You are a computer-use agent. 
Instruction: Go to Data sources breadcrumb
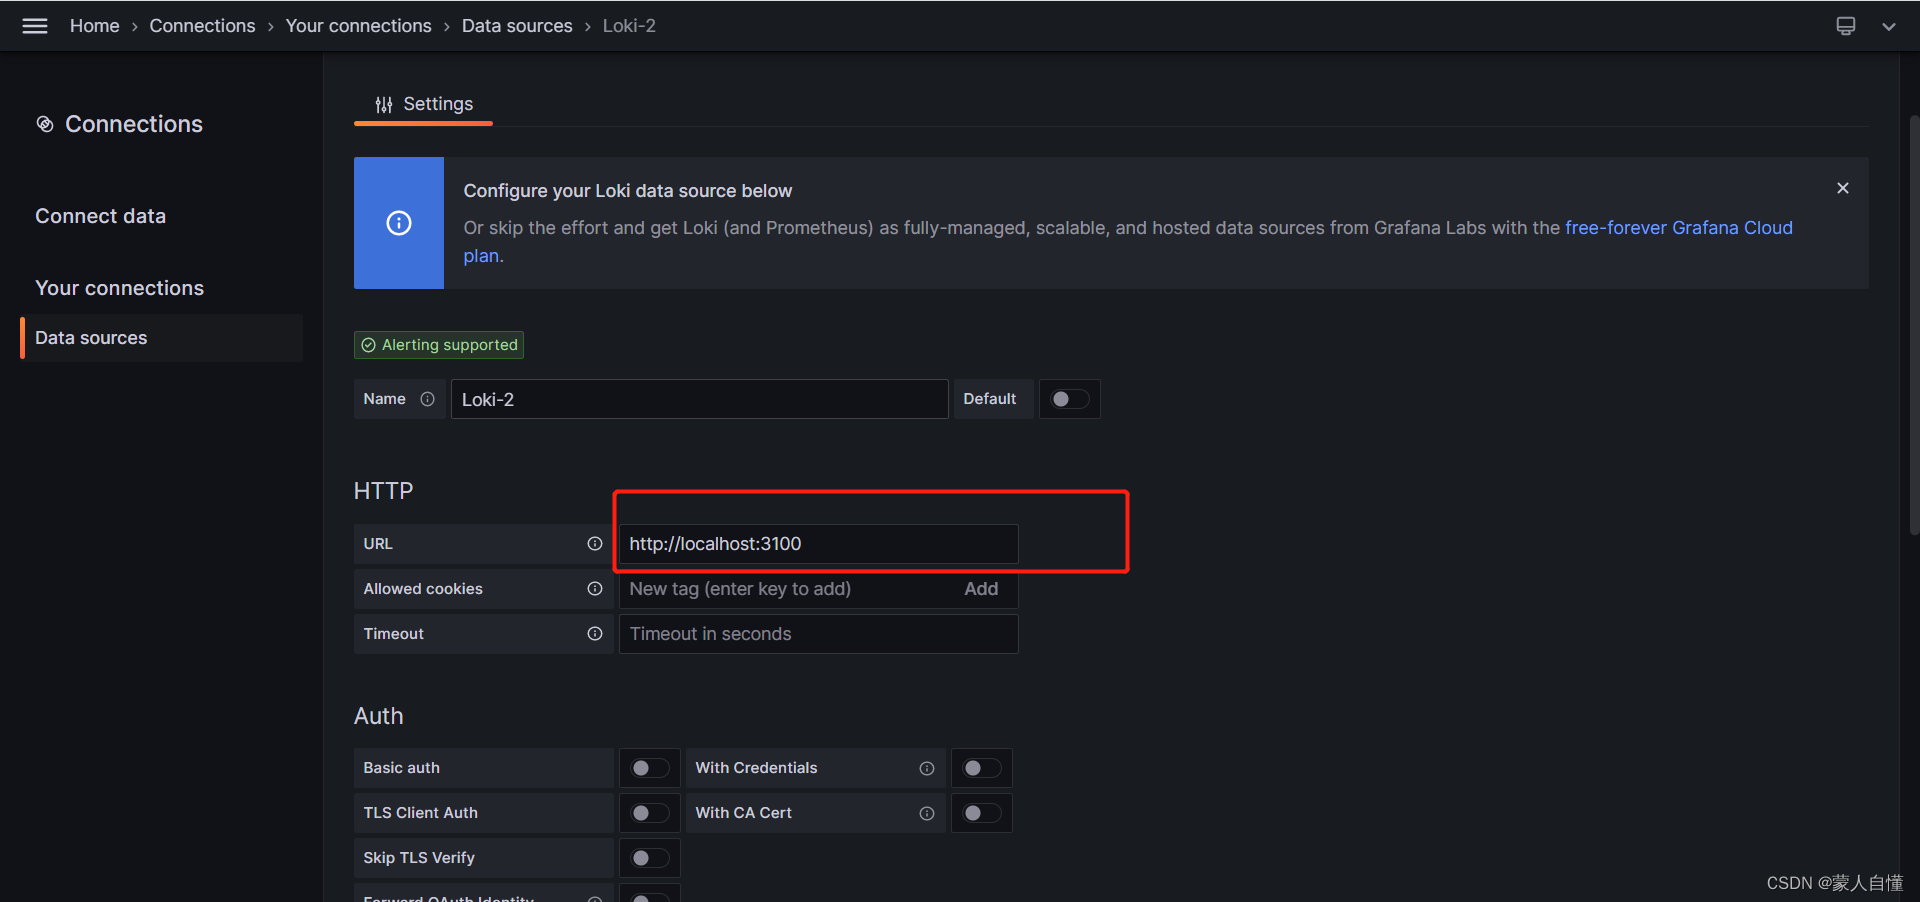517,26
